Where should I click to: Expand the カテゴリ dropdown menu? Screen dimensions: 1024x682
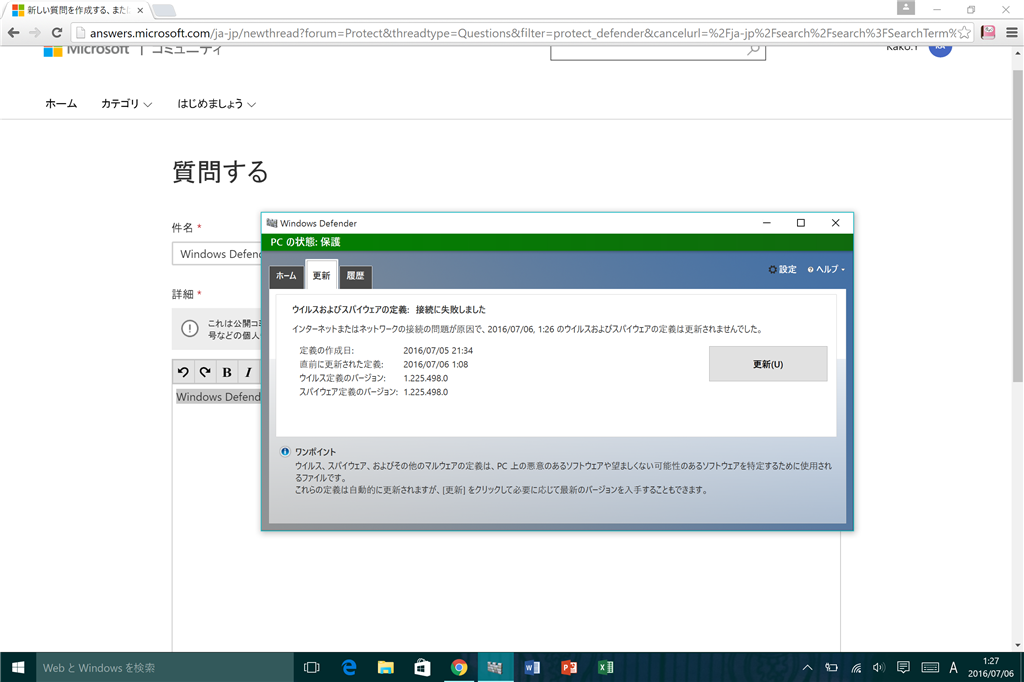[126, 104]
